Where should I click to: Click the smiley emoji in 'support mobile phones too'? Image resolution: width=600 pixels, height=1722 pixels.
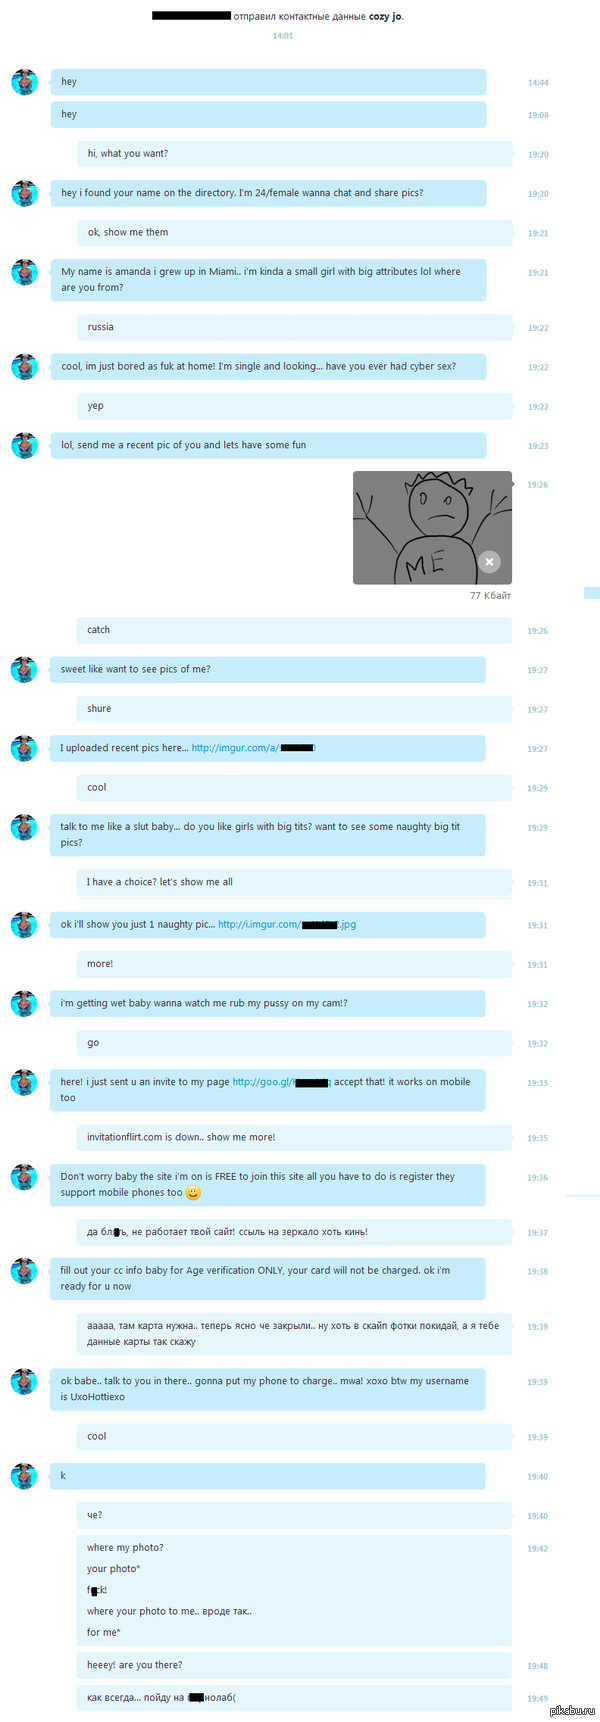[x=194, y=1193]
